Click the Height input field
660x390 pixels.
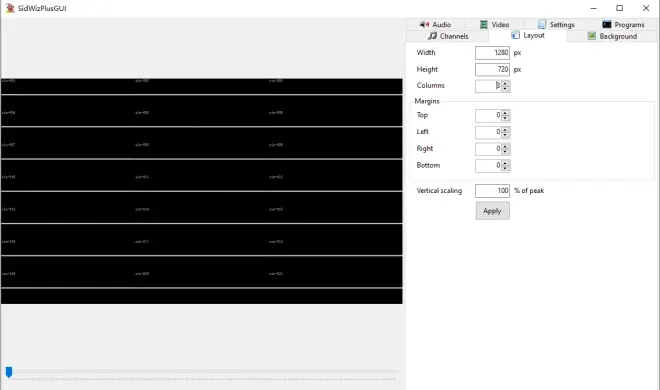point(492,69)
